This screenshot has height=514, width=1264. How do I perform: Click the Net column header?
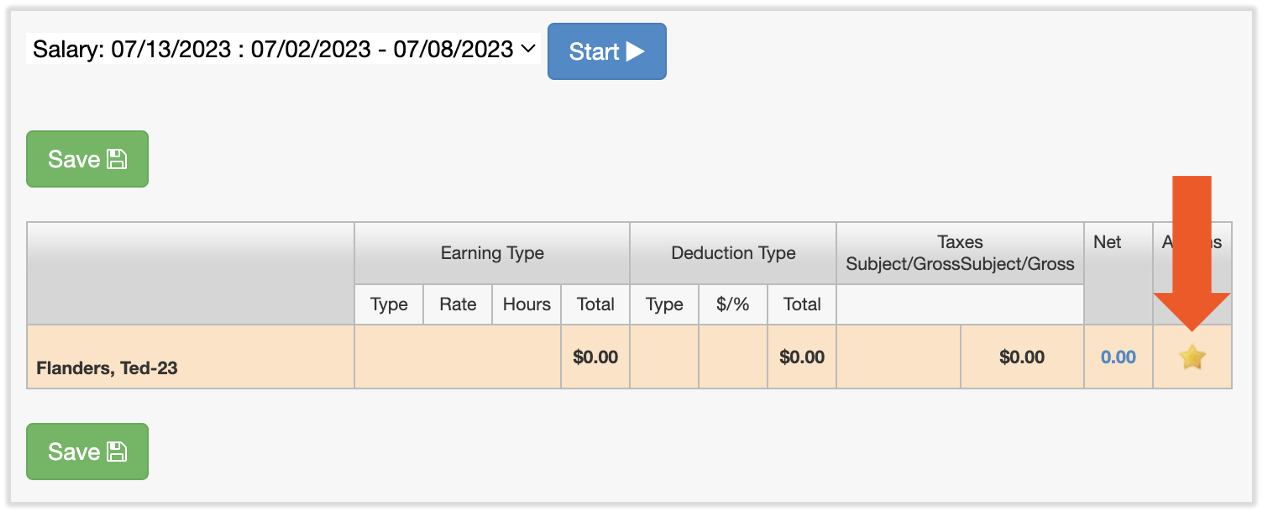pos(1107,242)
